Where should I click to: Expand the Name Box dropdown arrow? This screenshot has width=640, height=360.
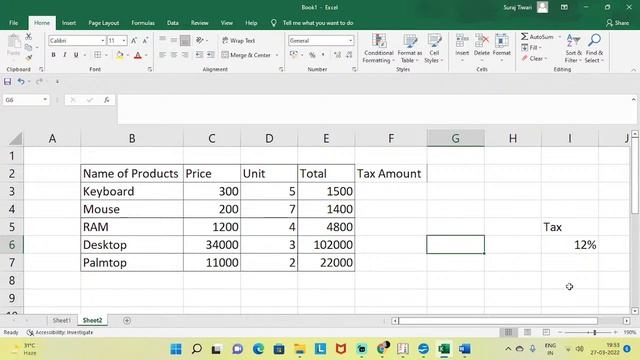click(x=45, y=100)
